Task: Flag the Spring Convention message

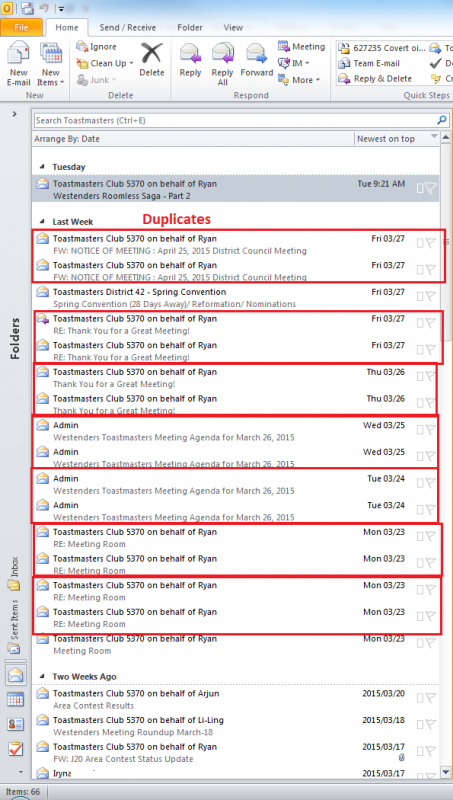Action: pyautogui.click(x=432, y=297)
